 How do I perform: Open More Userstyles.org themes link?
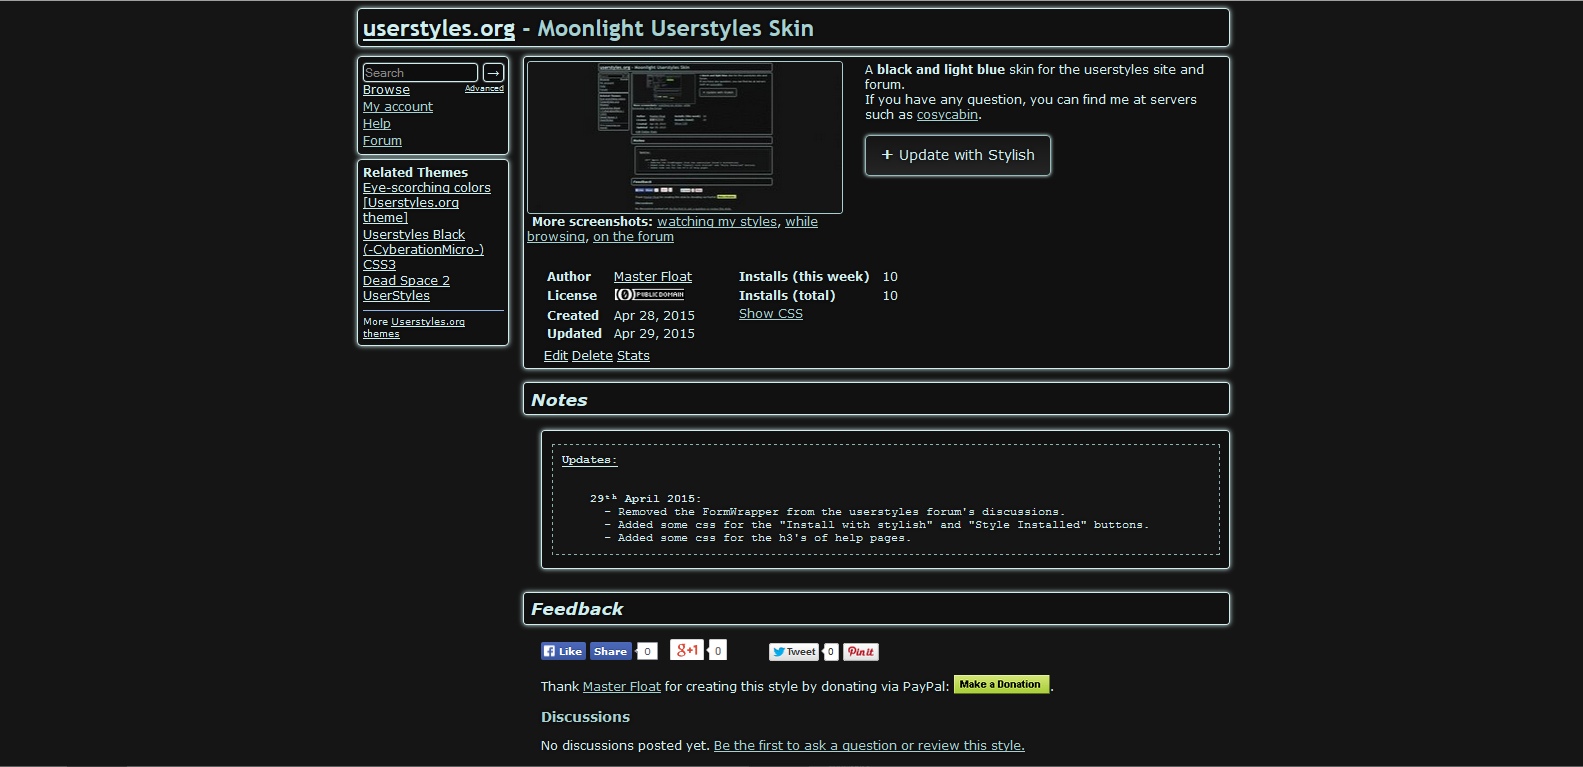pos(414,328)
